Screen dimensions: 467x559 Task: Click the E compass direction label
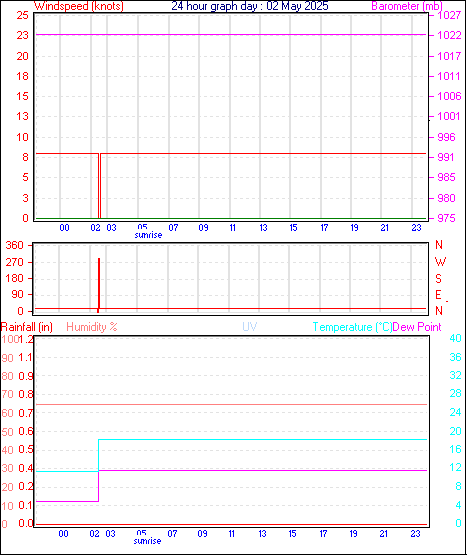(x=438, y=295)
